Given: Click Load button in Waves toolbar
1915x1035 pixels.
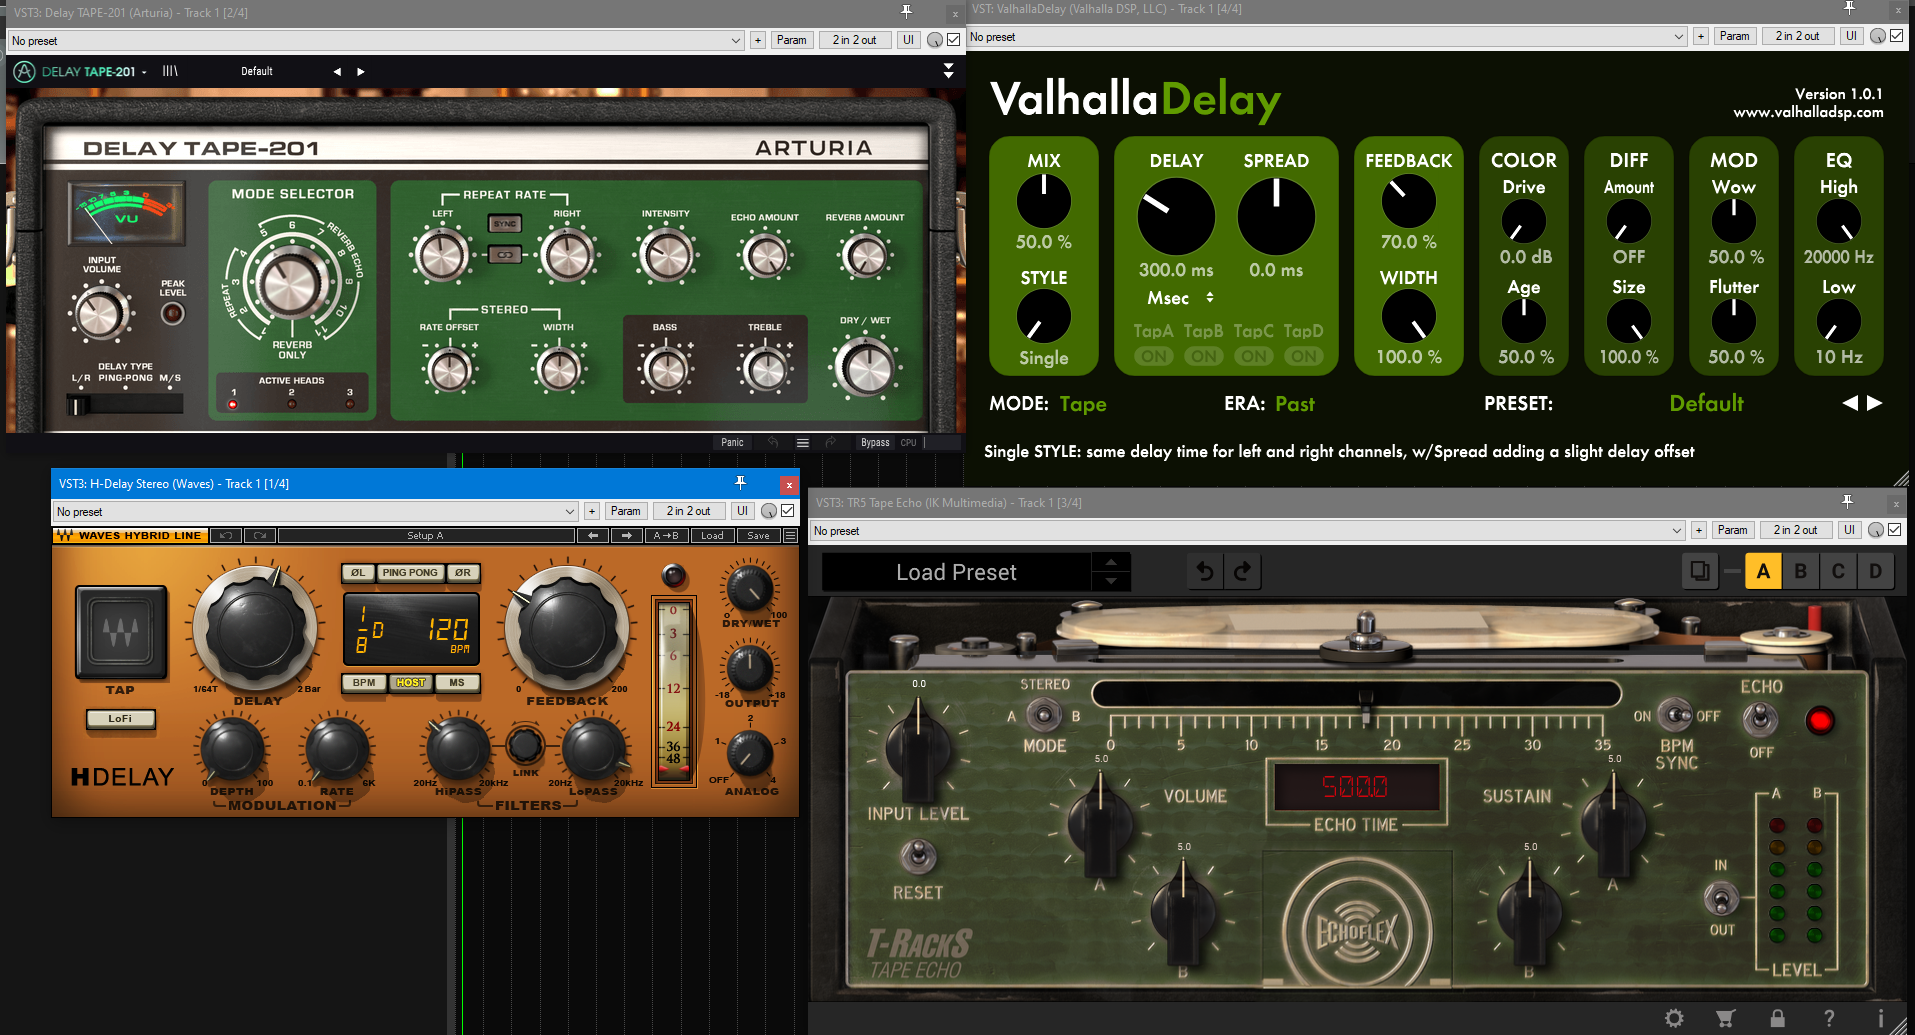Looking at the screenshot, I should tap(712, 536).
